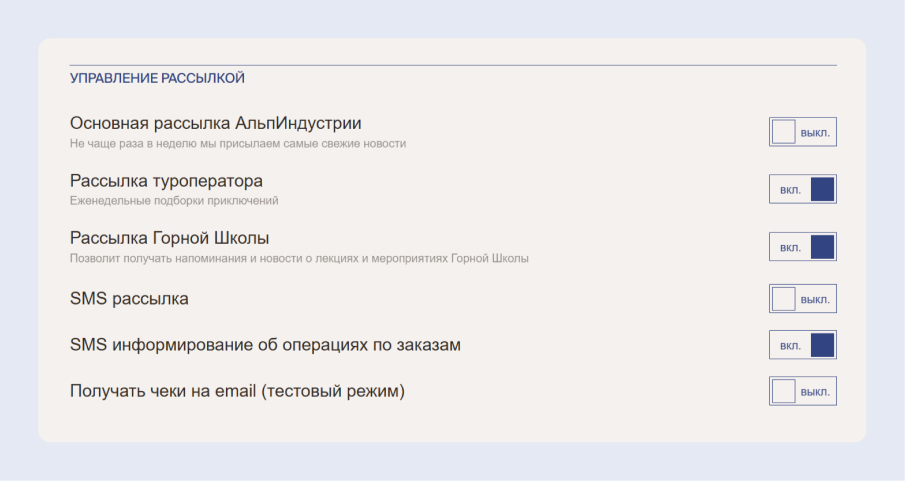Click the Еженедельные подборки приключений description

174,201
